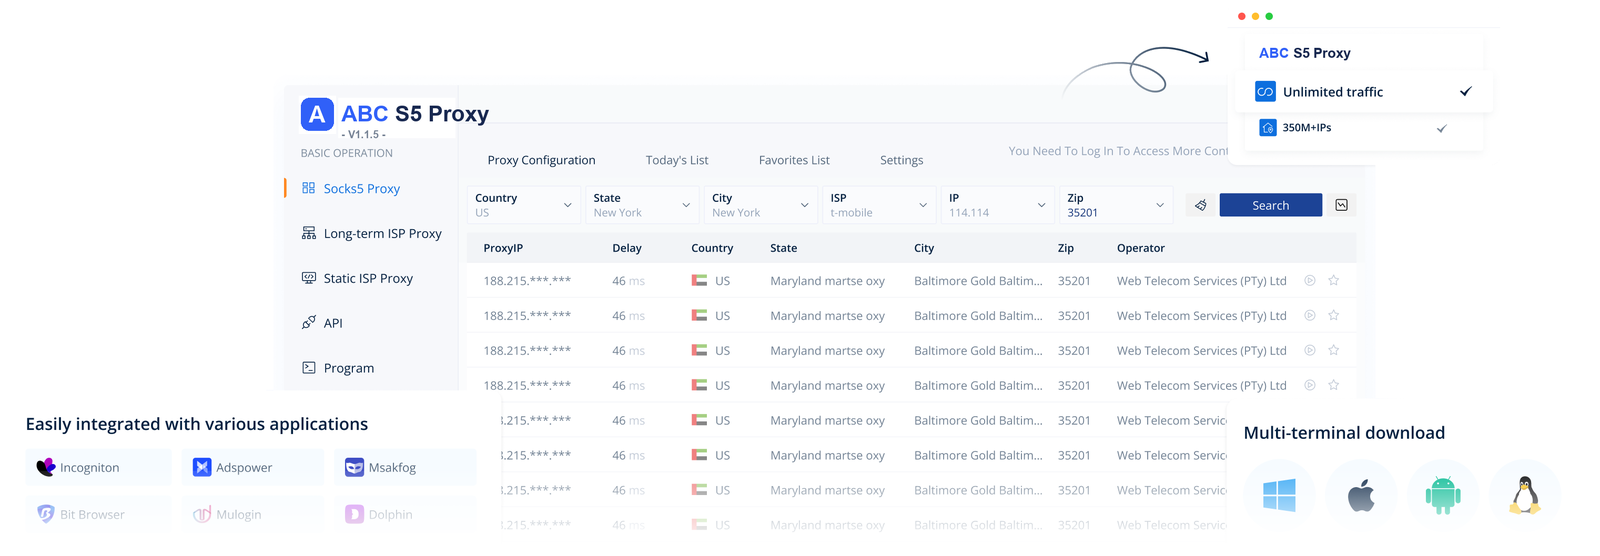Screen dimensions: 1600x556
Task: Expand the ISP dropdown
Action: point(879,205)
